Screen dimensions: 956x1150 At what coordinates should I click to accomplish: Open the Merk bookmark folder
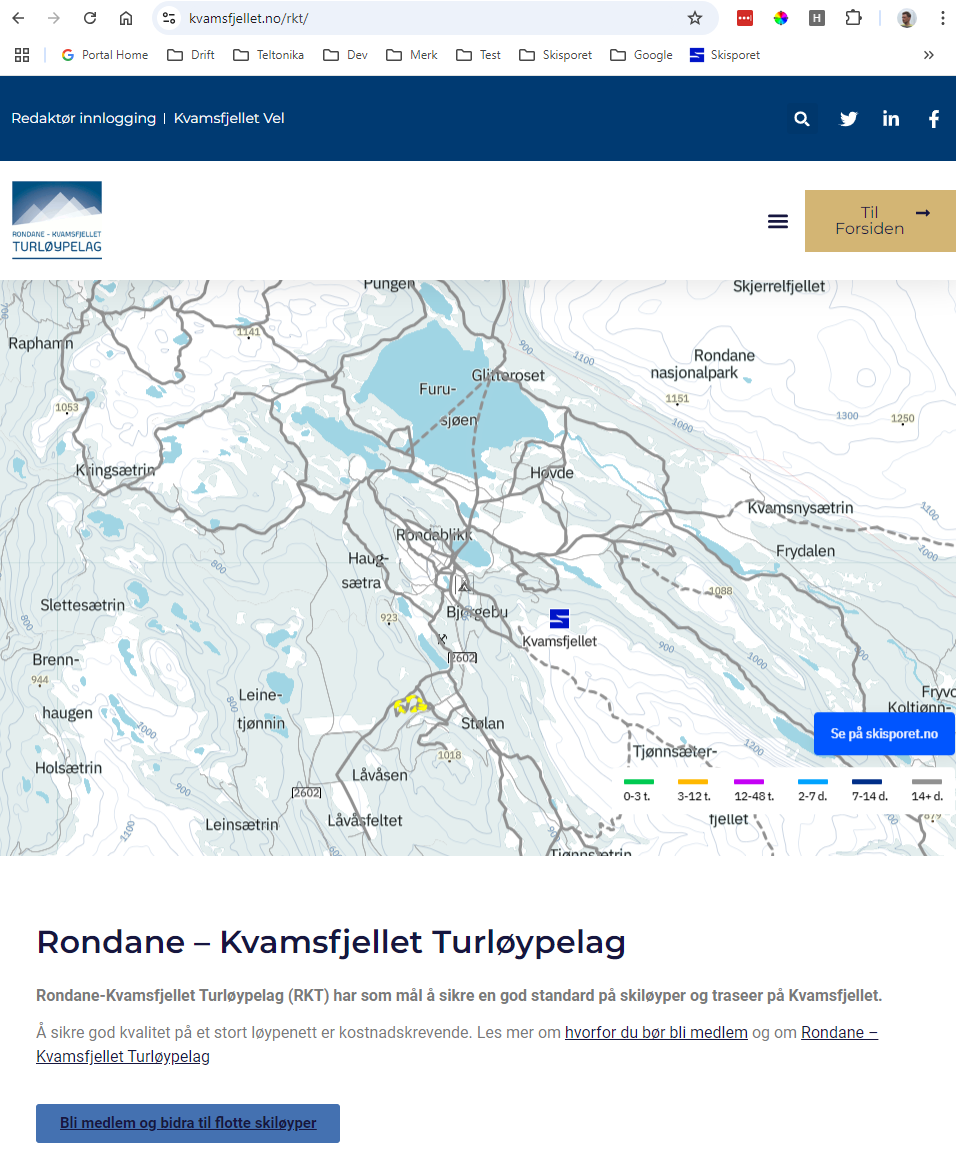pos(412,55)
